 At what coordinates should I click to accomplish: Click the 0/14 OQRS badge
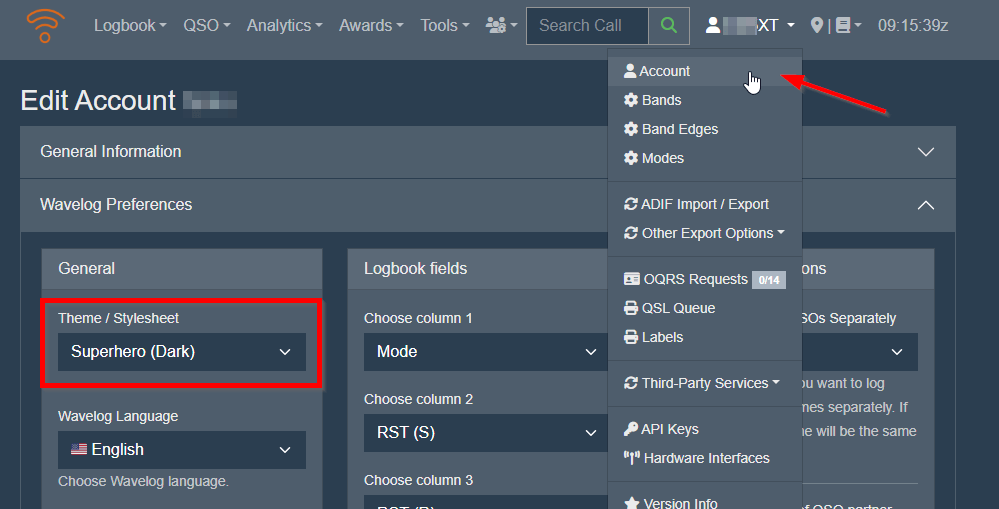(x=768, y=280)
